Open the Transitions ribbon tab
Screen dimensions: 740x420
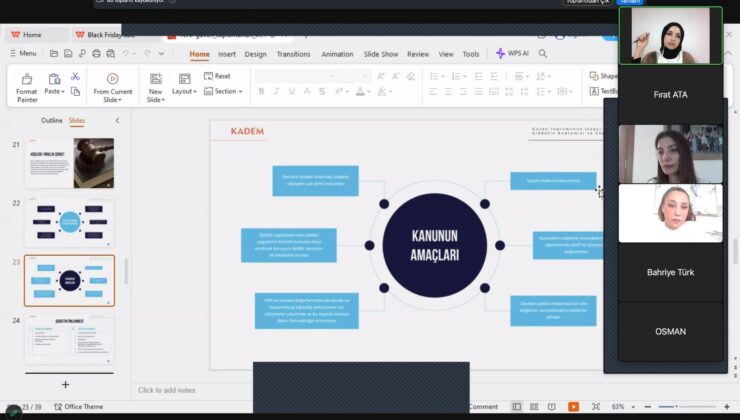(x=293, y=54)
